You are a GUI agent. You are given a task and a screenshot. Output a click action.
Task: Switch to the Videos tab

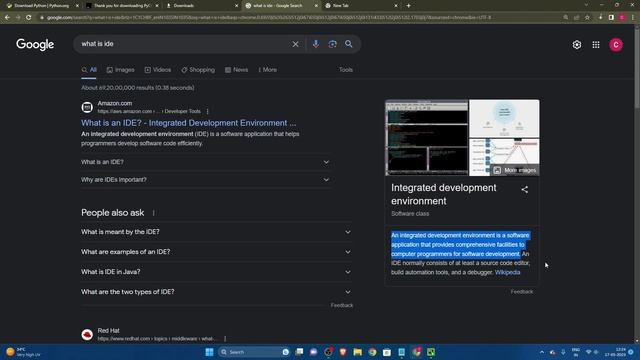(158, 70)
